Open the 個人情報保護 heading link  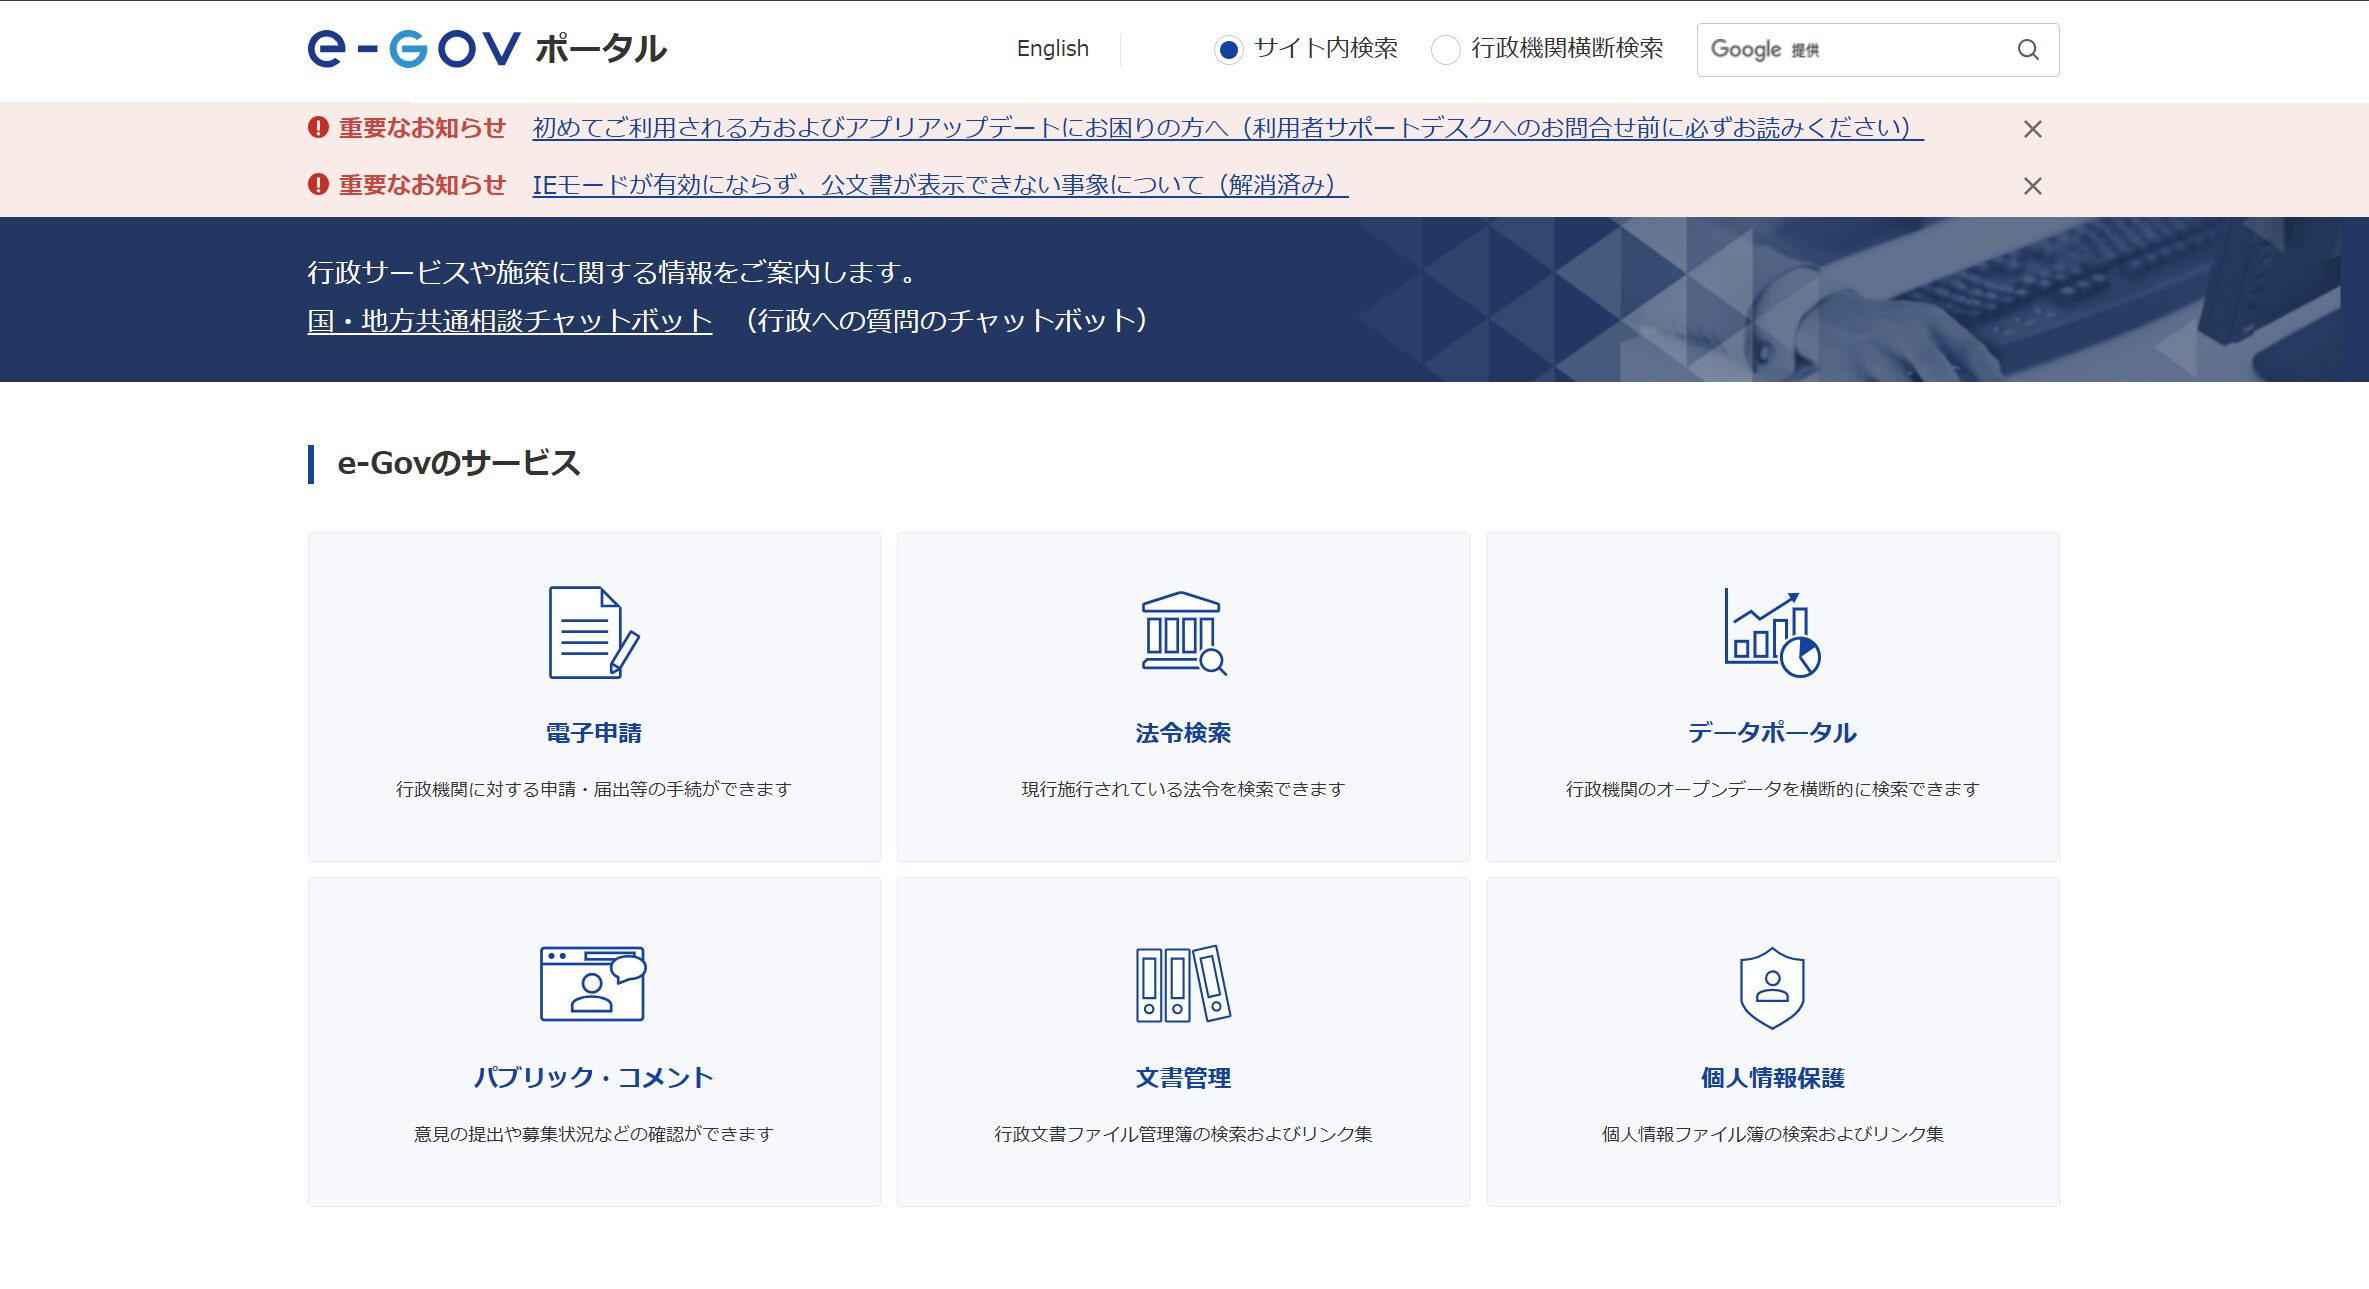click(1772, 1078)
